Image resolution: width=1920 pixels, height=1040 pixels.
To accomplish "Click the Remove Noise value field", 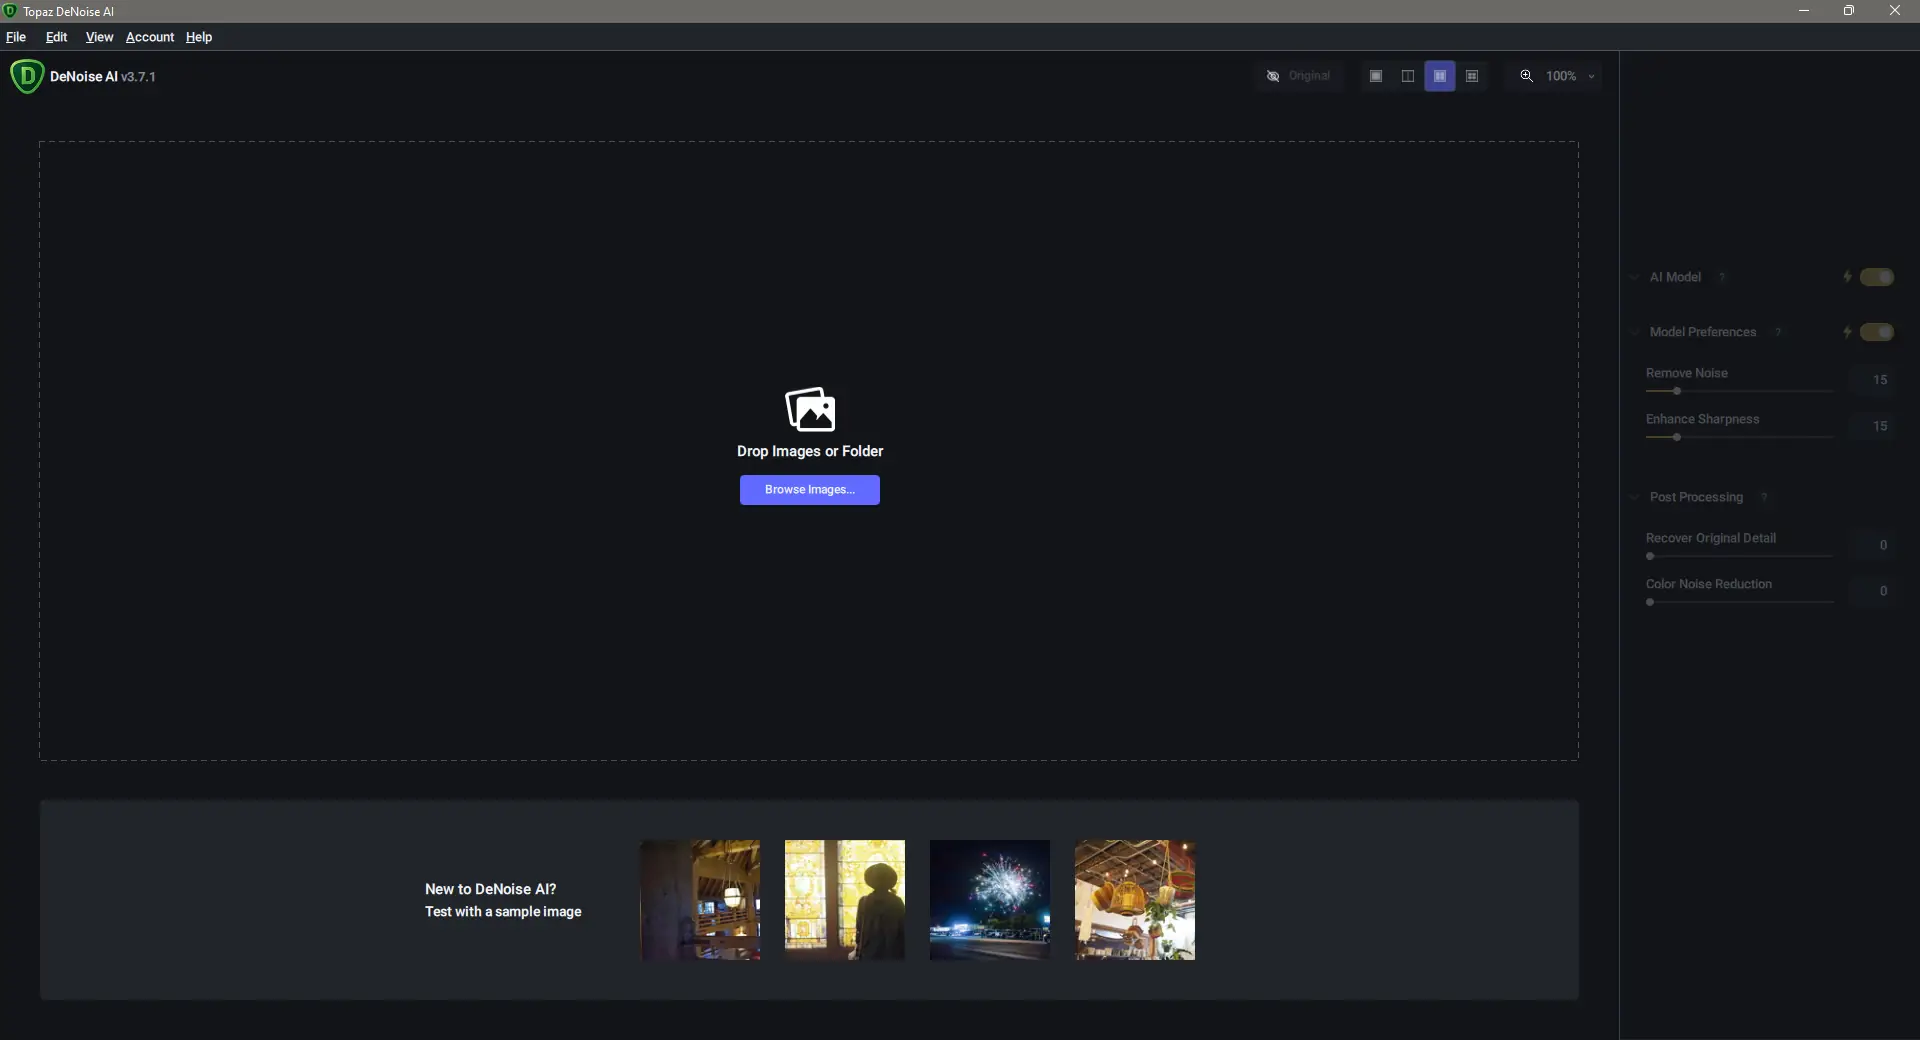I will (1871, 380).
